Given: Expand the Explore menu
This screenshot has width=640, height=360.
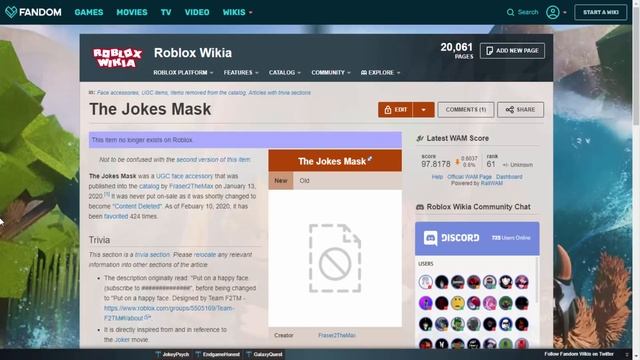Looking at the screenshot, I should click(380, 72).
